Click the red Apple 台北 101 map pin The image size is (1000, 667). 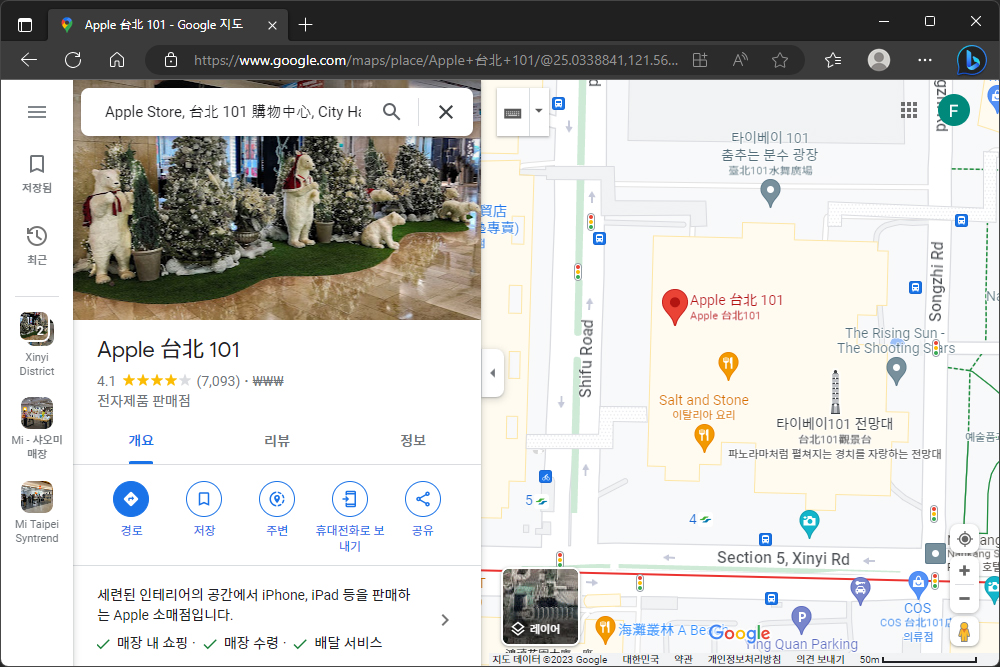click(x=675, y=306)
